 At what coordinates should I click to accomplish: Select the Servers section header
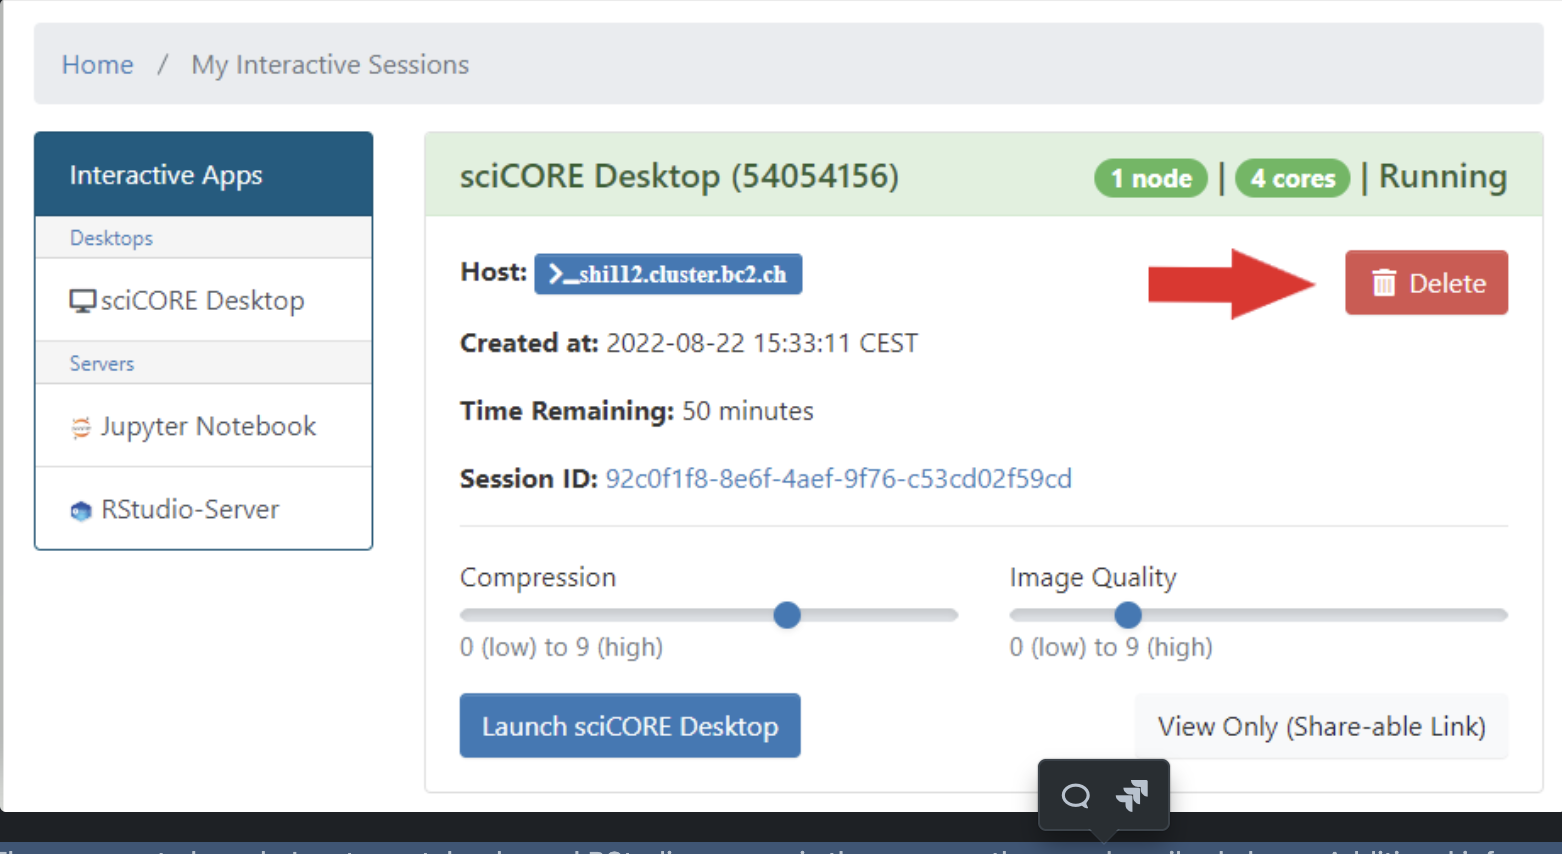[102, 363]
